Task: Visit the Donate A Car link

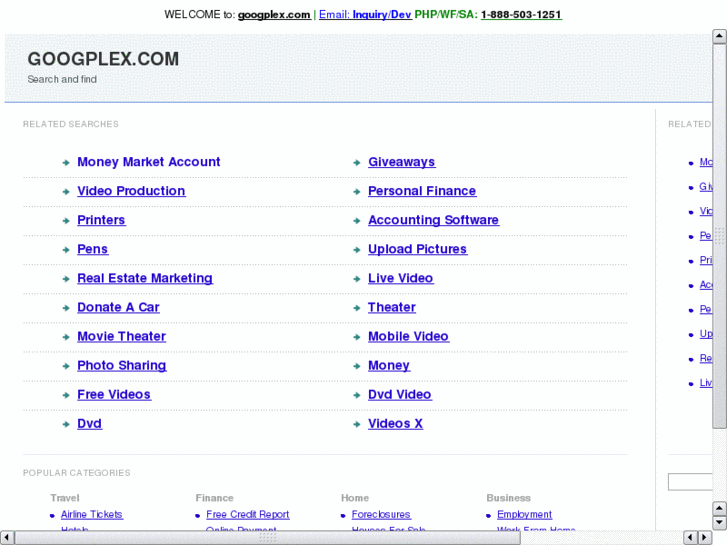Action: point(118,308)
